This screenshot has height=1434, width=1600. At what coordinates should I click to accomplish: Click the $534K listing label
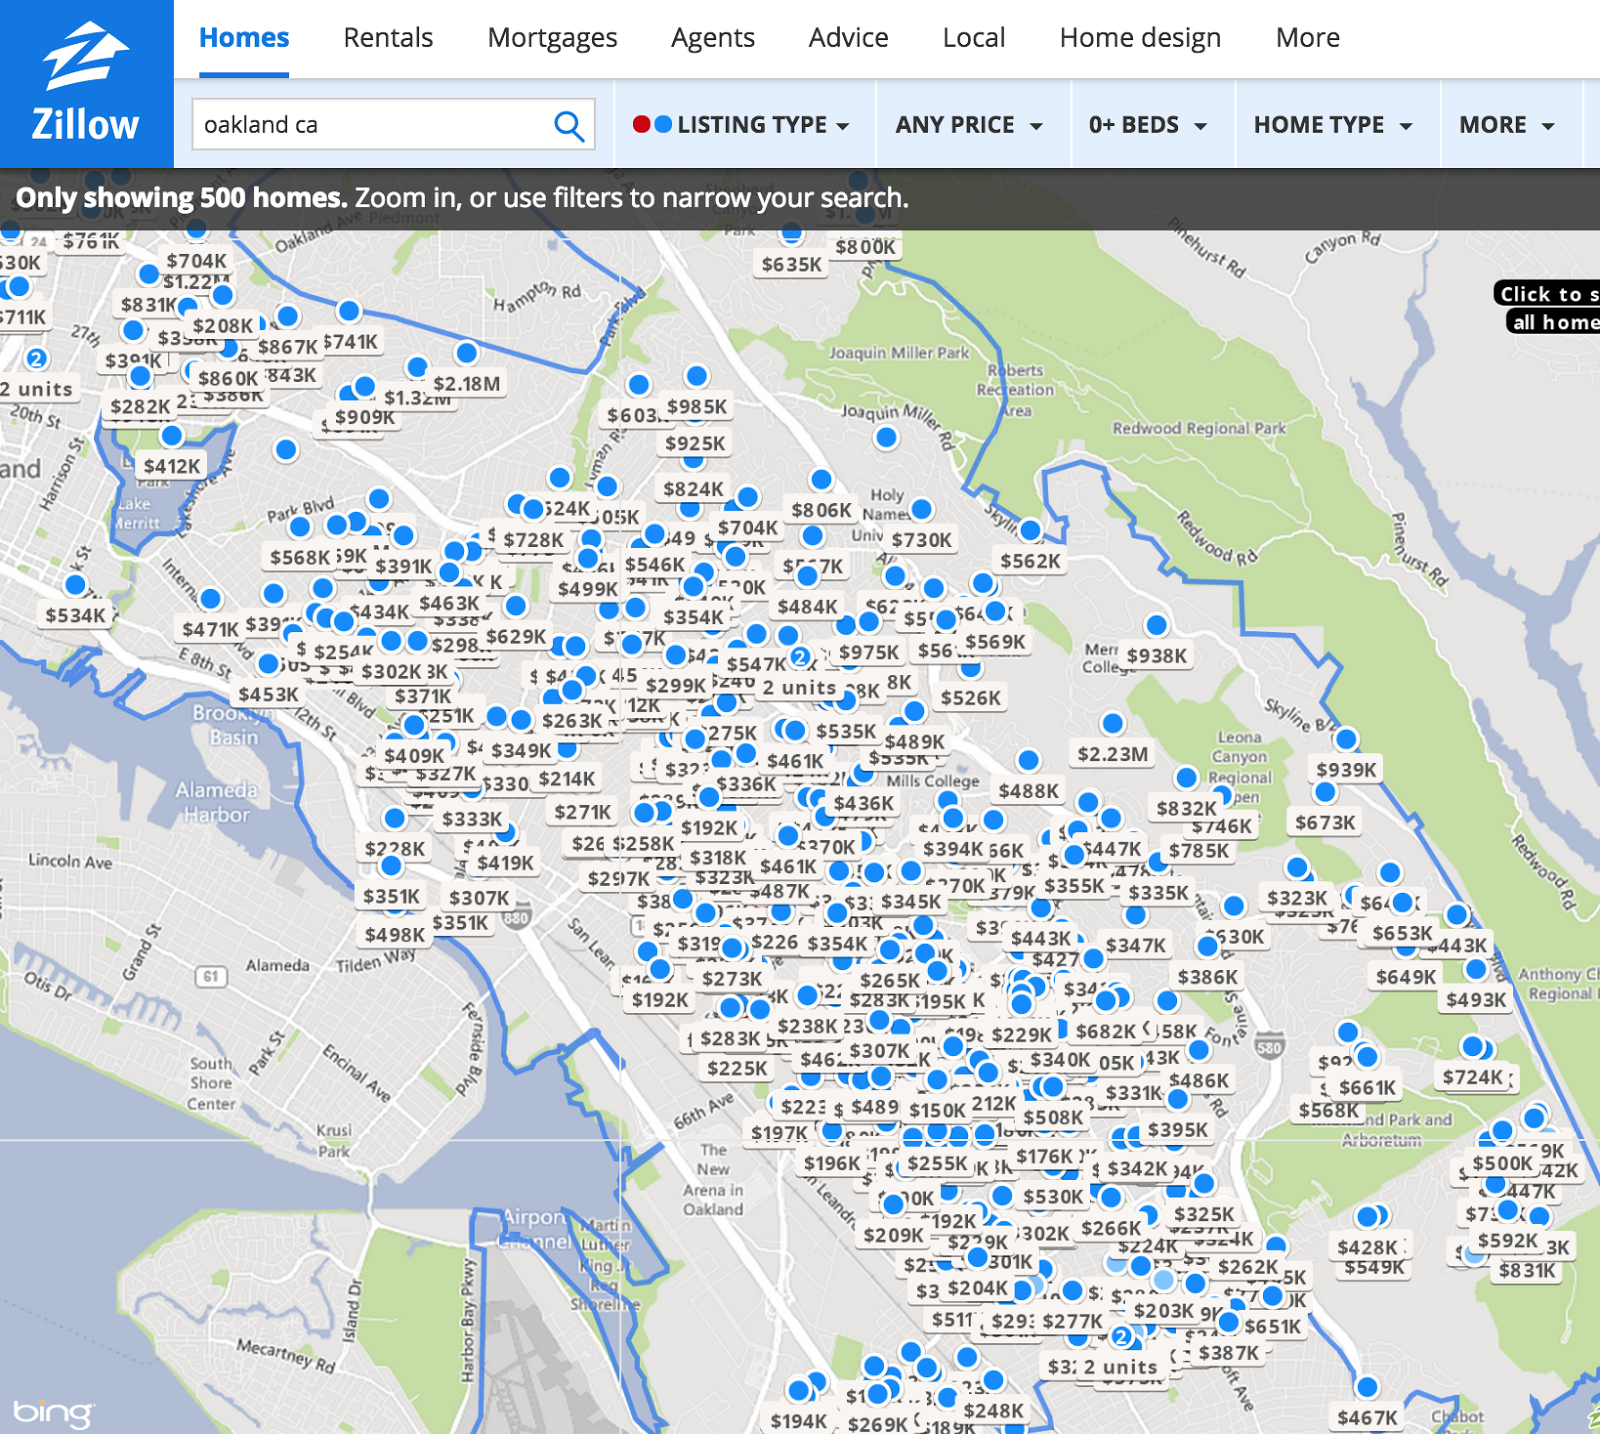pos(75,615)
